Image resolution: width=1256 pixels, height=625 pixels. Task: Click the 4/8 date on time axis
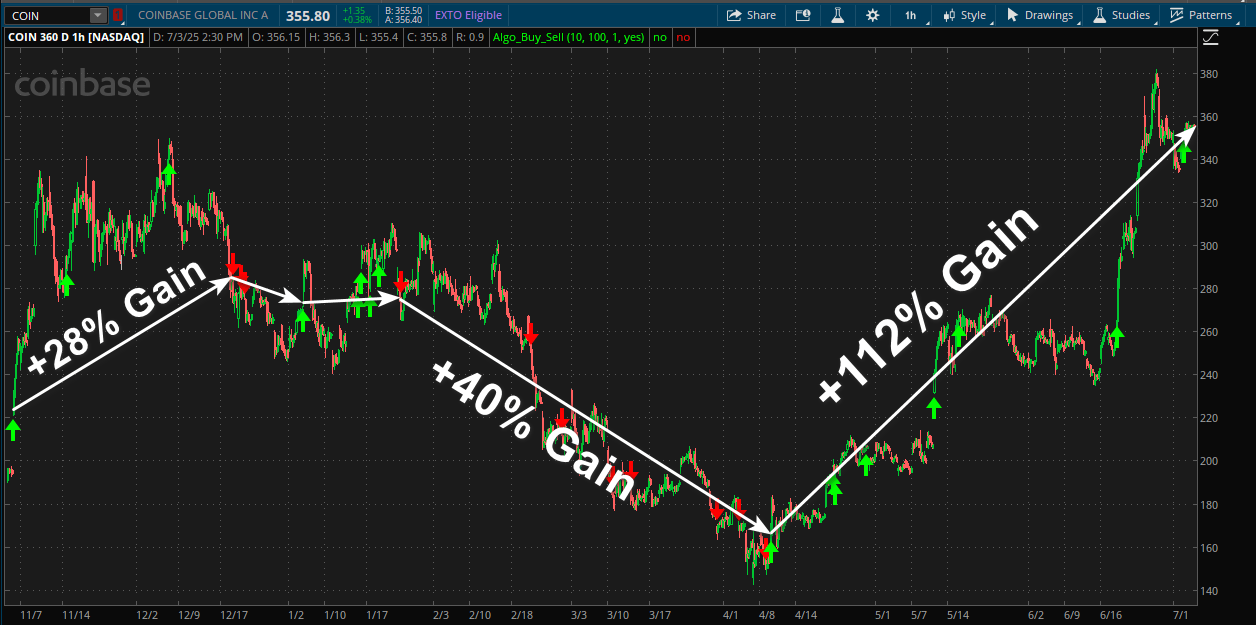767,615
